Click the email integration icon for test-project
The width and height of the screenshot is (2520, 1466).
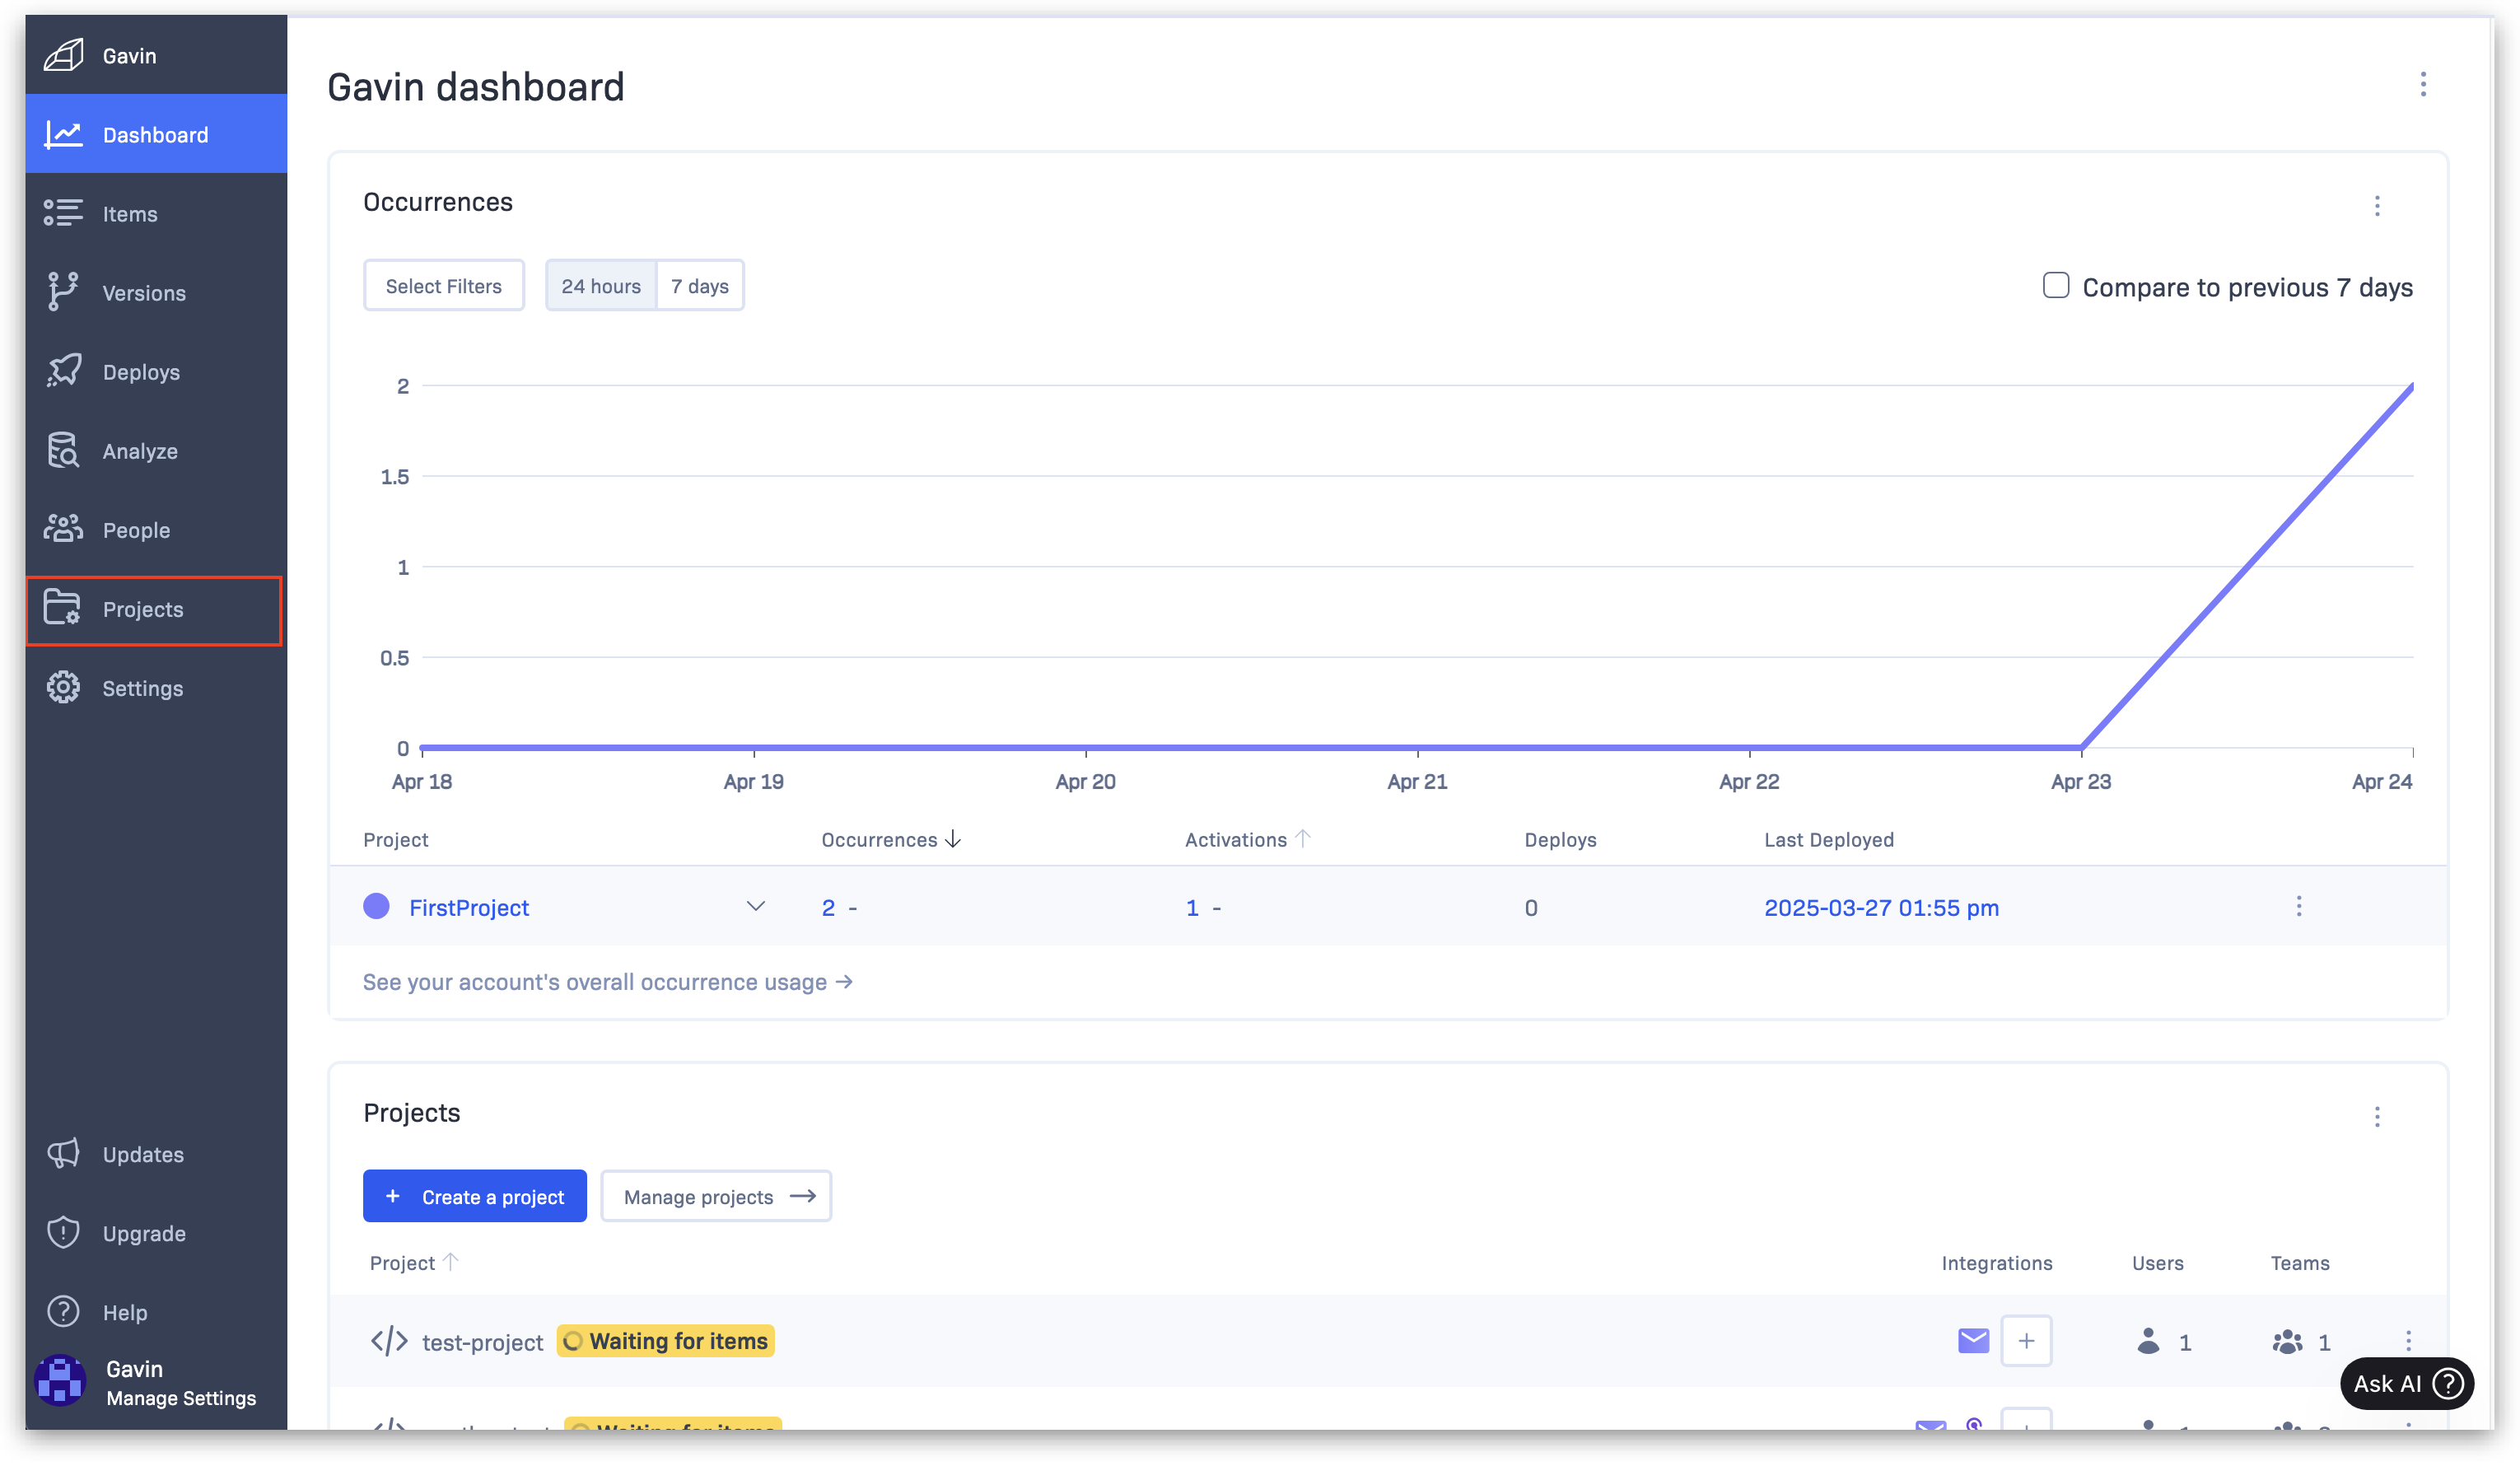pyautogui.click(x=1972, y=1340)
